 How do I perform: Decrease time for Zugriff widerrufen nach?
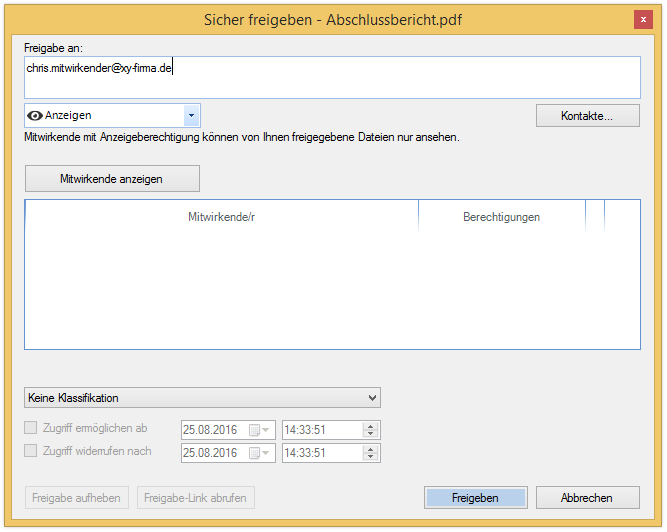click(x=371, y=456)
